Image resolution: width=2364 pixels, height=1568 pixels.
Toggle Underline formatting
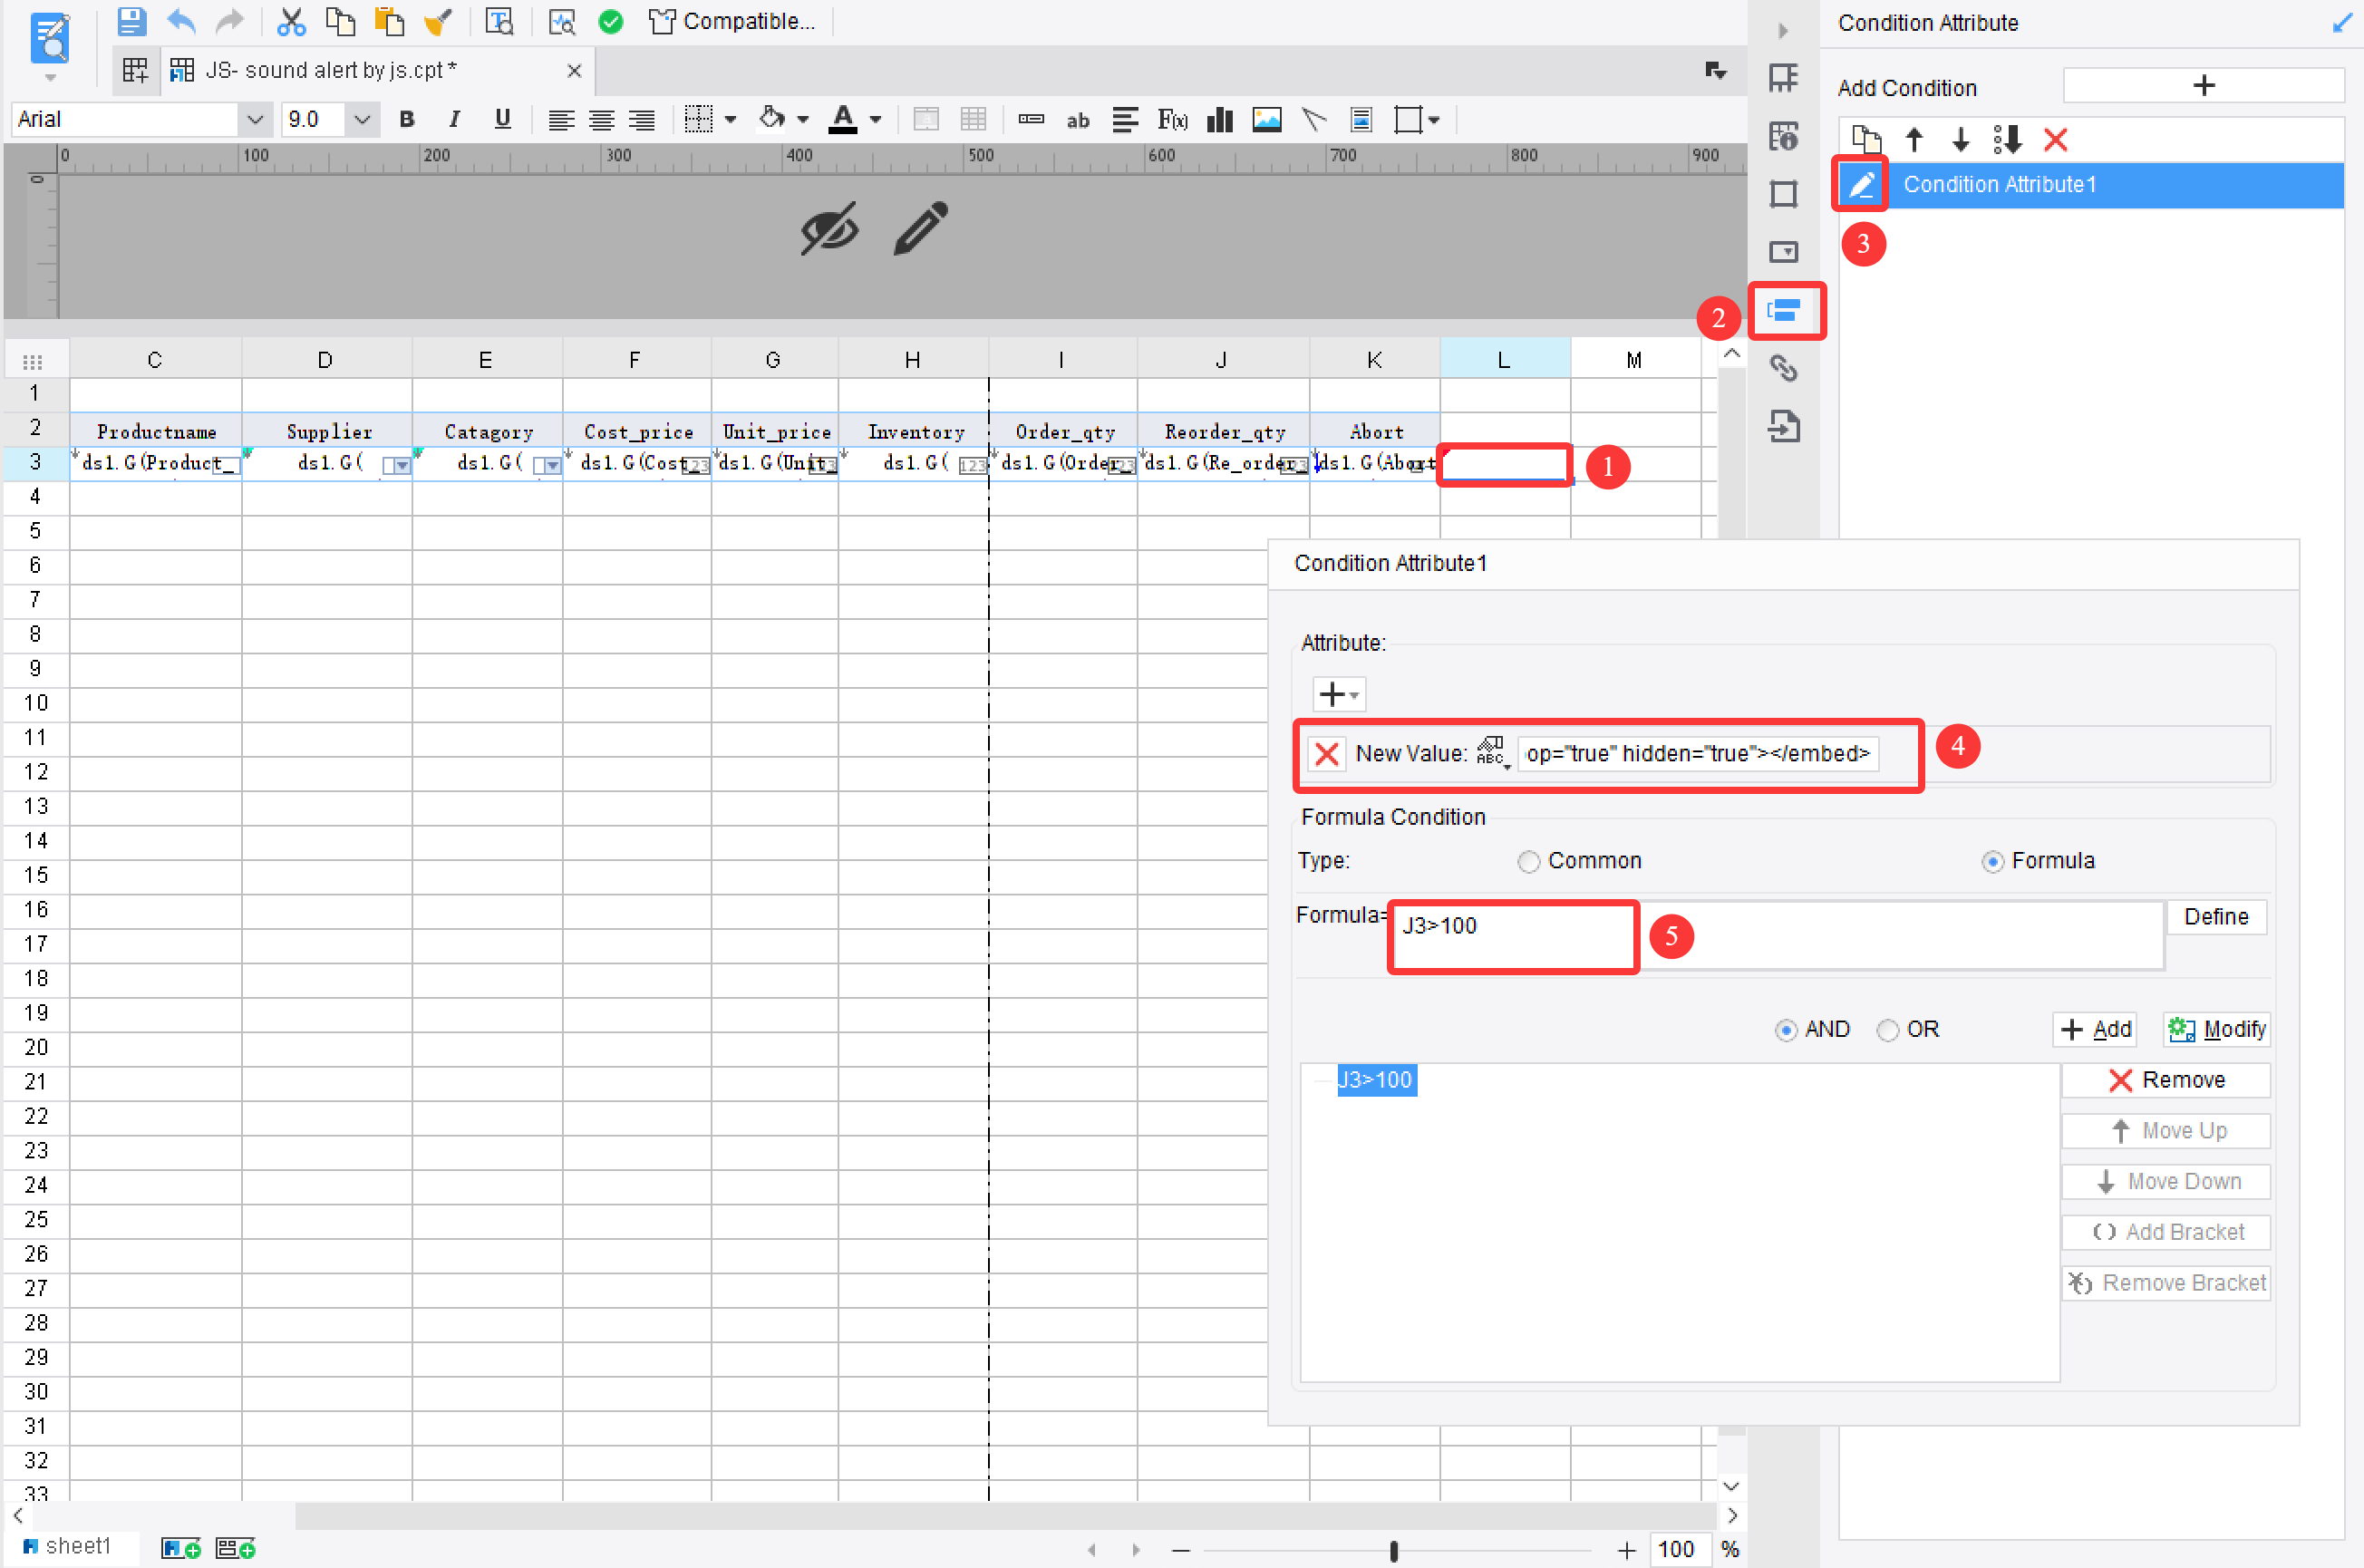[502, 120]
